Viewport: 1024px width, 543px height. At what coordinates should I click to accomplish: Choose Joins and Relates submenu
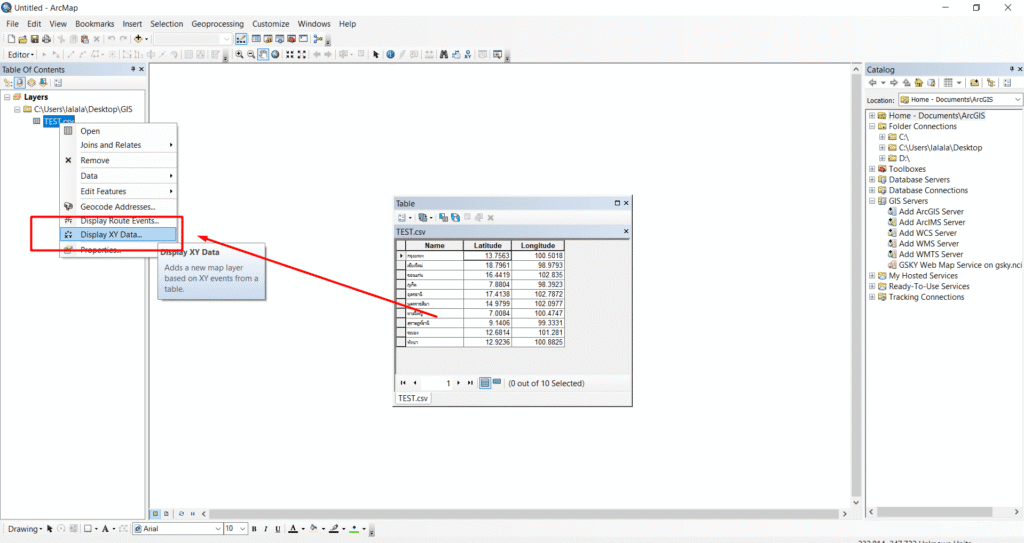(118, 145)
